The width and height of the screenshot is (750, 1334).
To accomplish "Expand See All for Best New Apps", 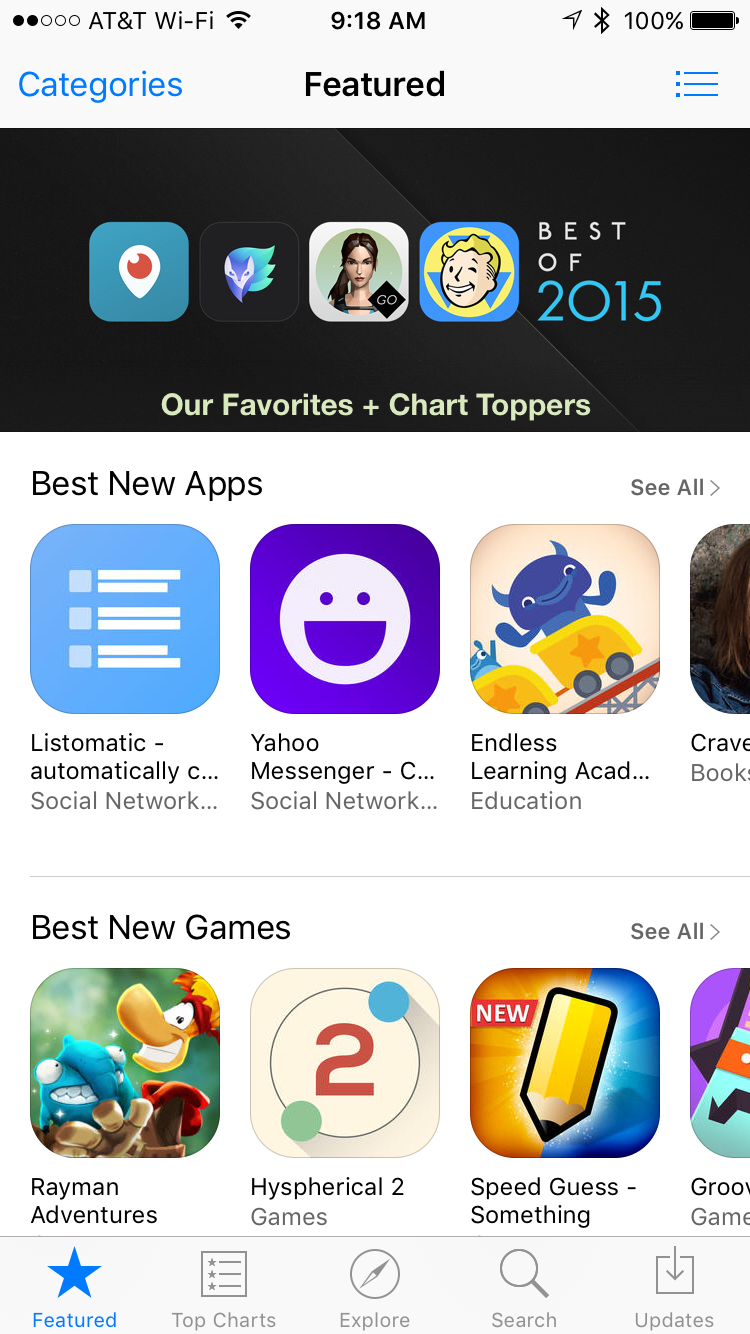I will [x=675, y=488].
